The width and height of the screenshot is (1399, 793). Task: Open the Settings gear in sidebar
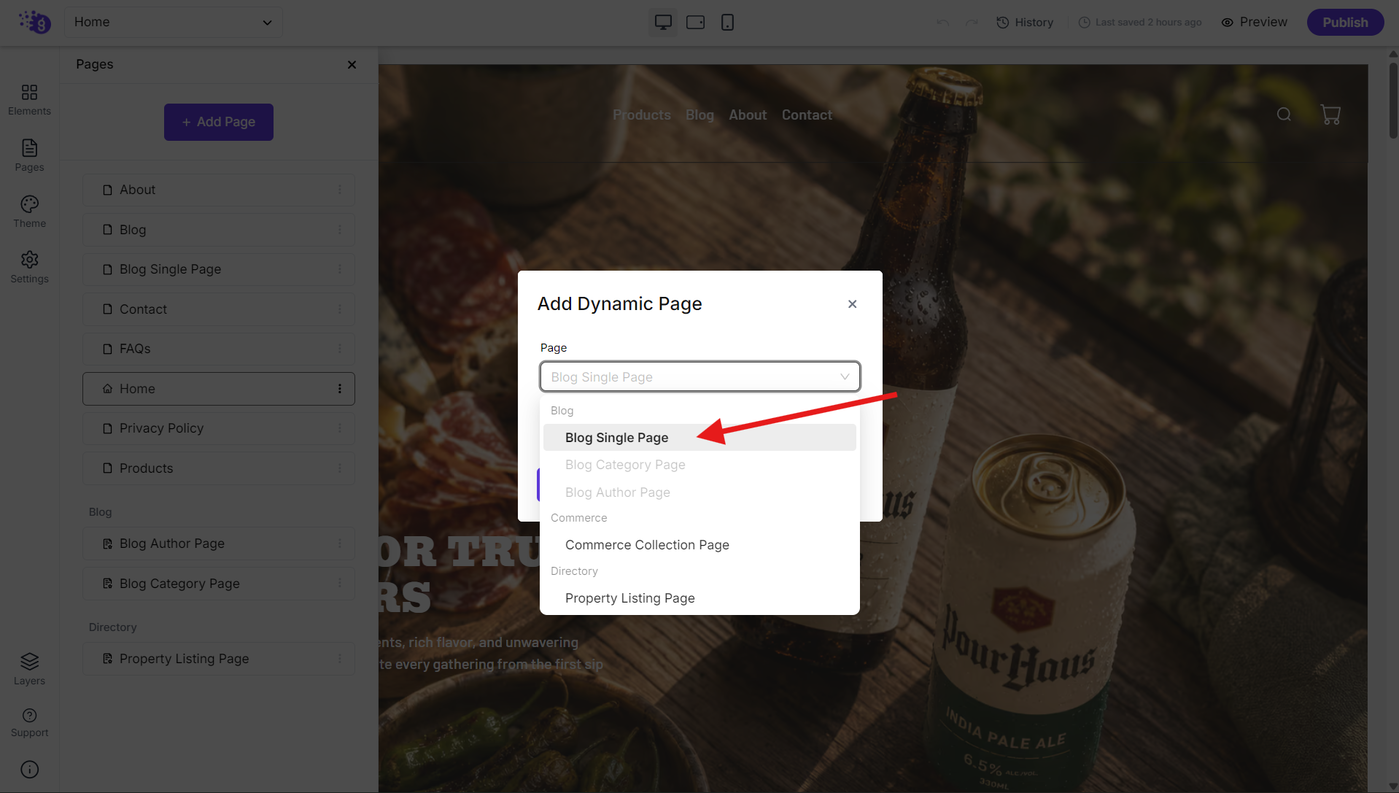(x=29, y=267)
